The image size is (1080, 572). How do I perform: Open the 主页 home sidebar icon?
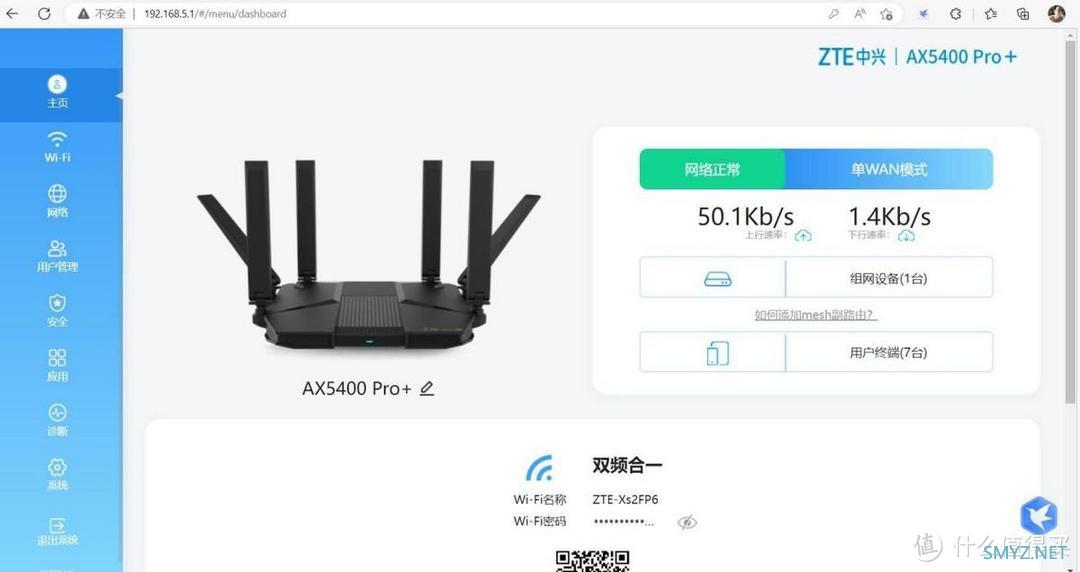57,92
